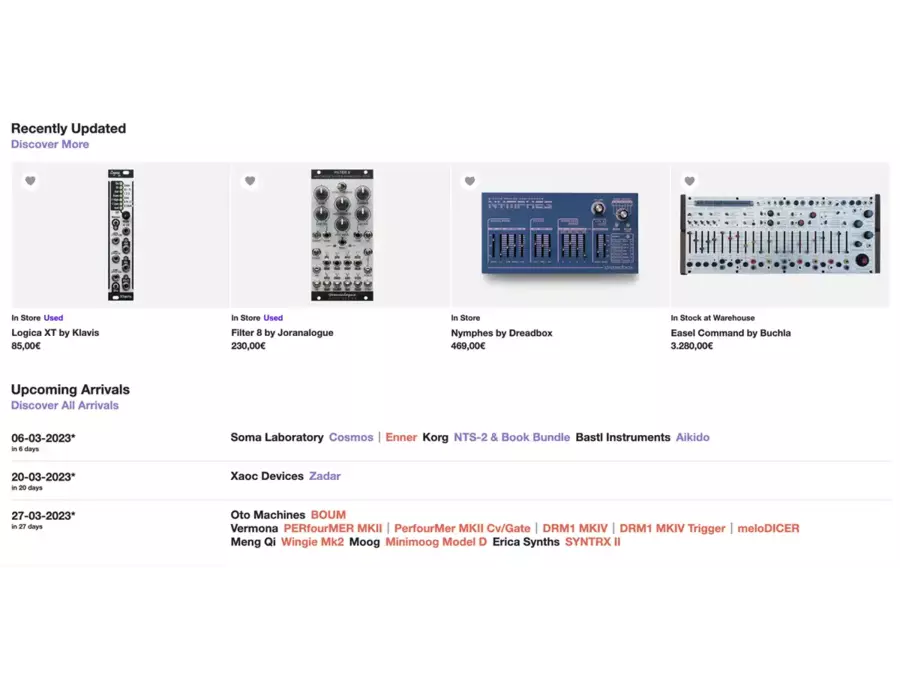
Task: Click the Used tag on Logica XT
Action: click(x=53, y=317)
